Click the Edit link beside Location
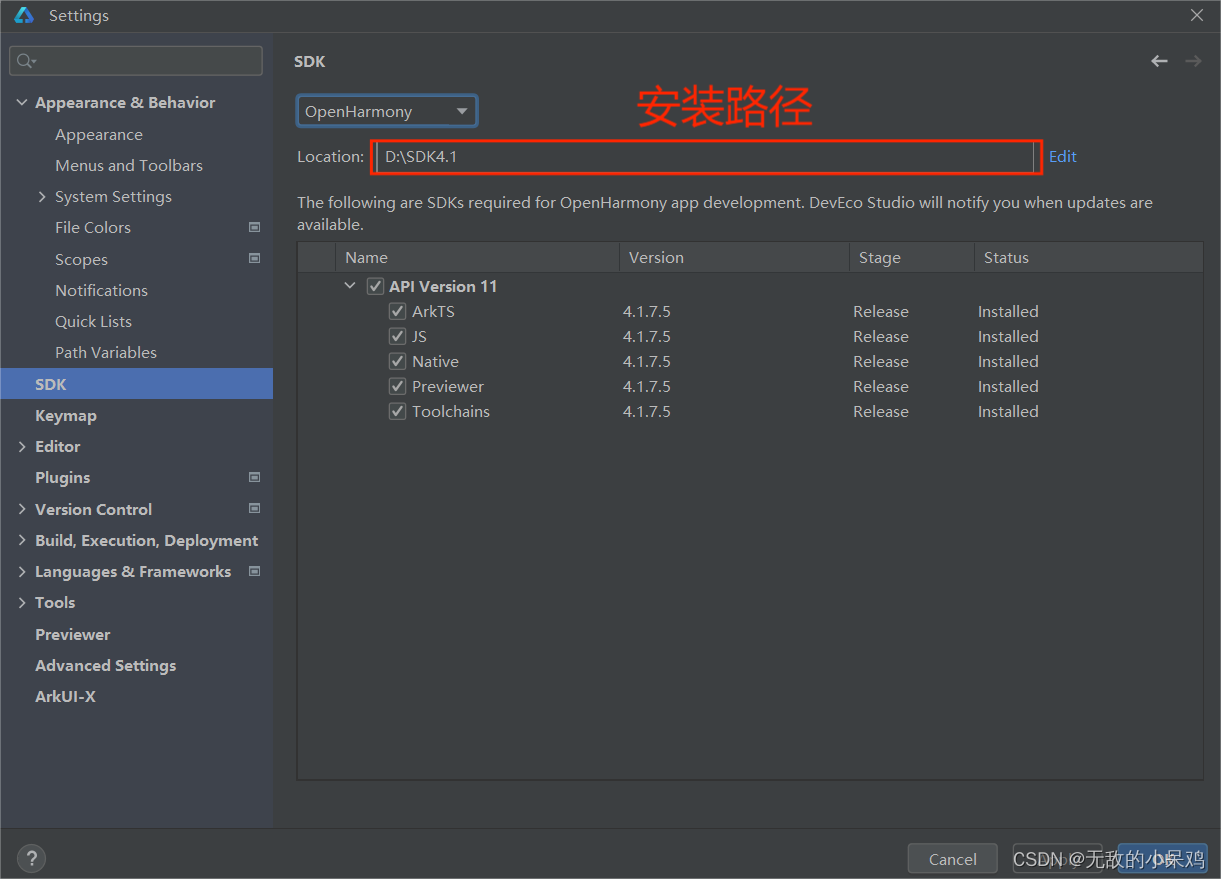The height and width of the screenshot is (879, 1221). point(1062,156)
